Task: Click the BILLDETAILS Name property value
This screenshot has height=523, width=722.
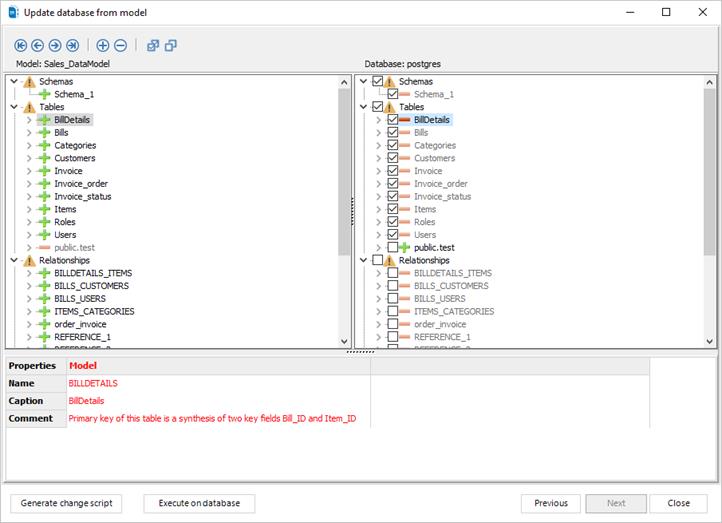Action: tap(93, 383)
